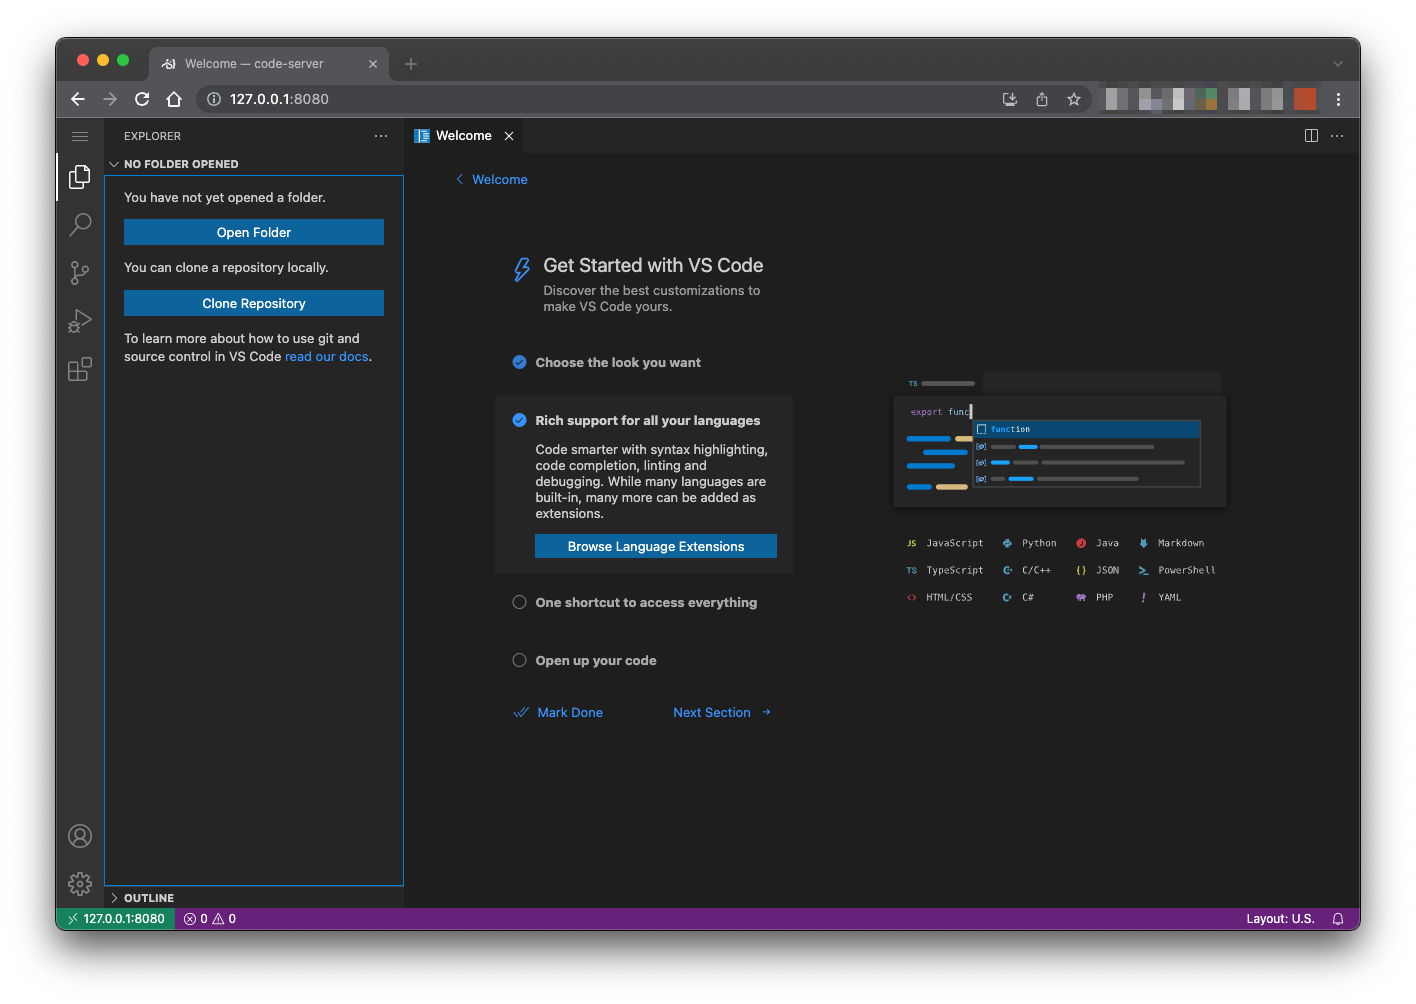Image resolution: width=1416 pixels, height=1004 pixels.
Task: Open the Accounts menu icon
Action: 80,836
